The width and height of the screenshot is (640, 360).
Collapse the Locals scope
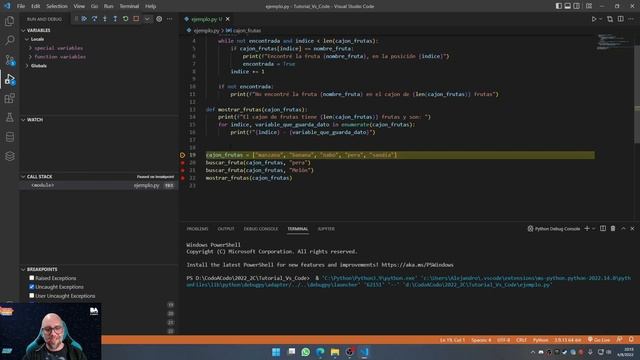tap(34, 39)
